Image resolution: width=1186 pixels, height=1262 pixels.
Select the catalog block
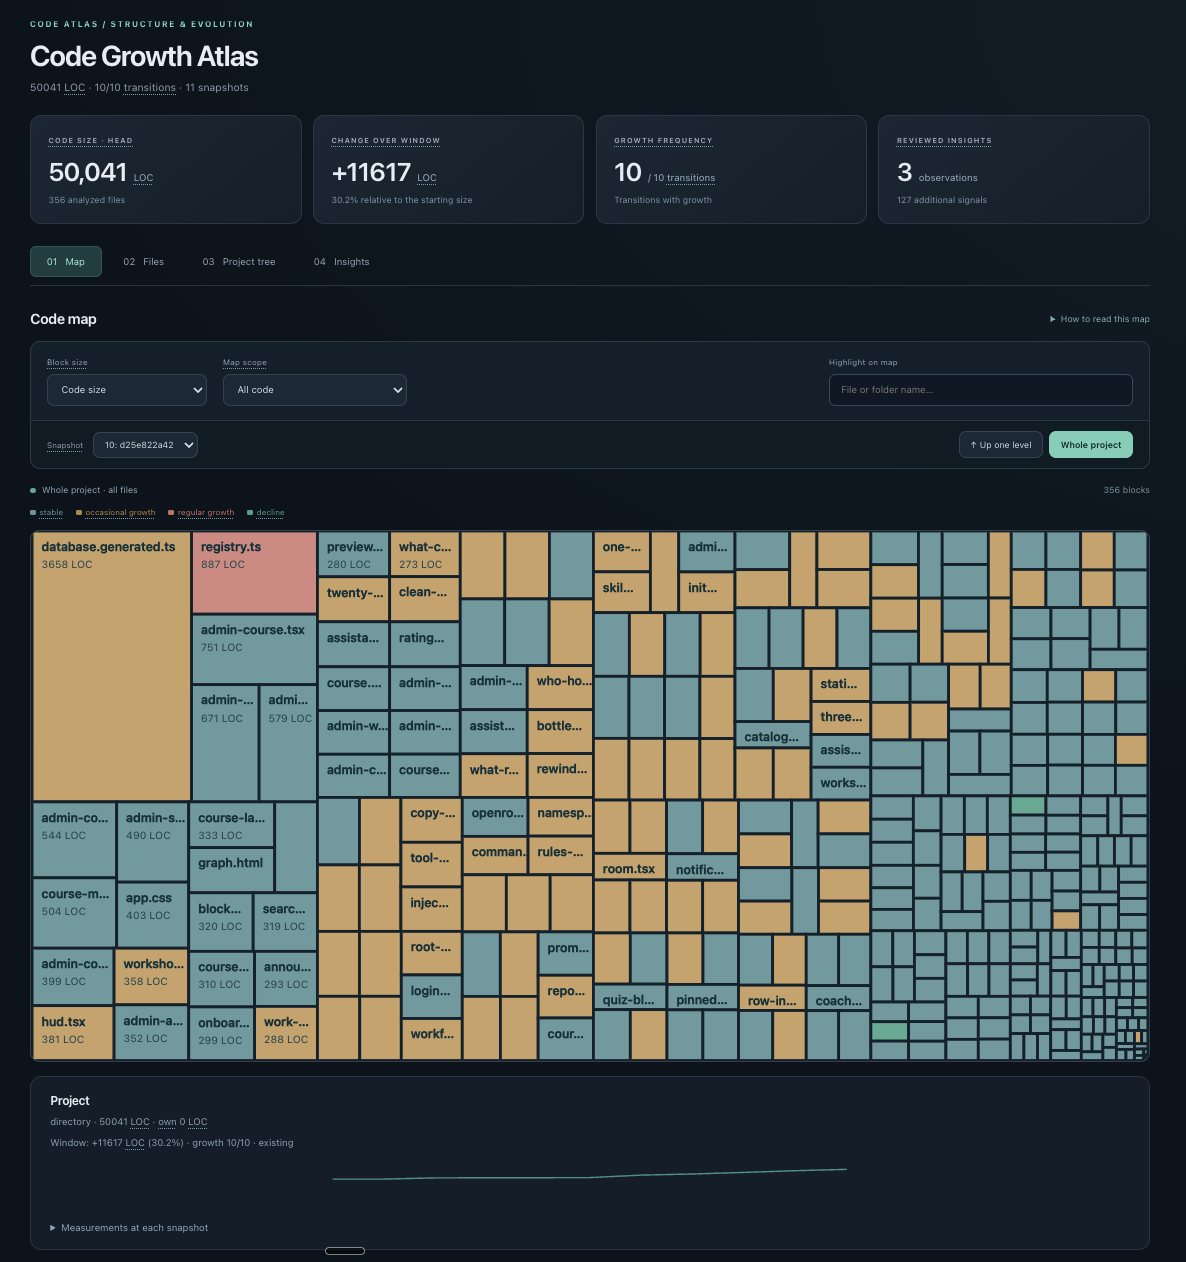point(772,736)
